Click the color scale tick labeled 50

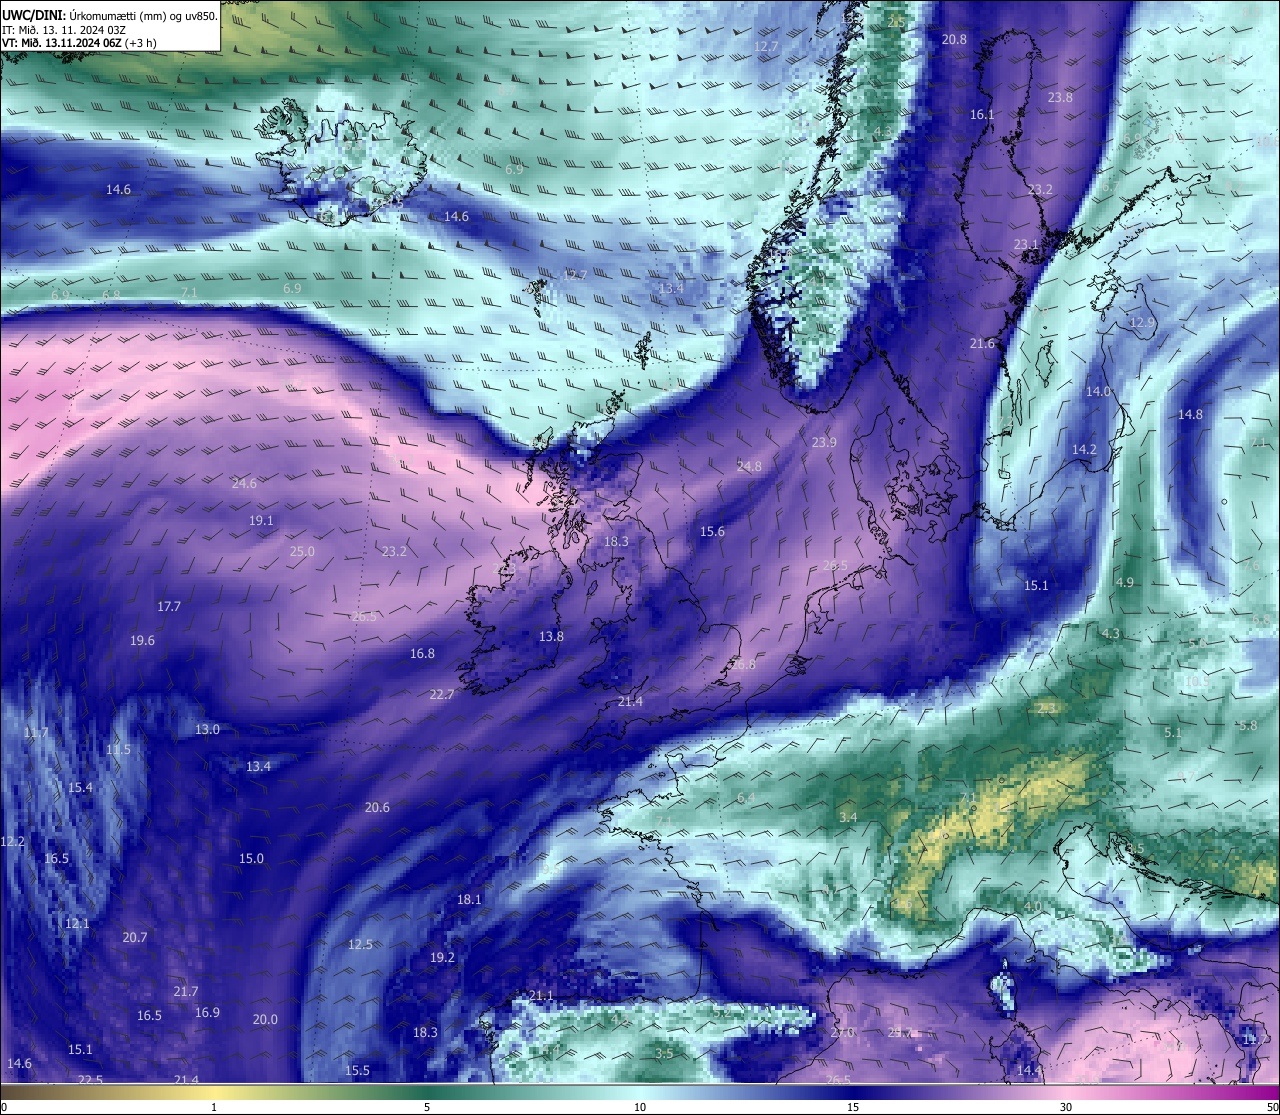click(1272, 1107)
